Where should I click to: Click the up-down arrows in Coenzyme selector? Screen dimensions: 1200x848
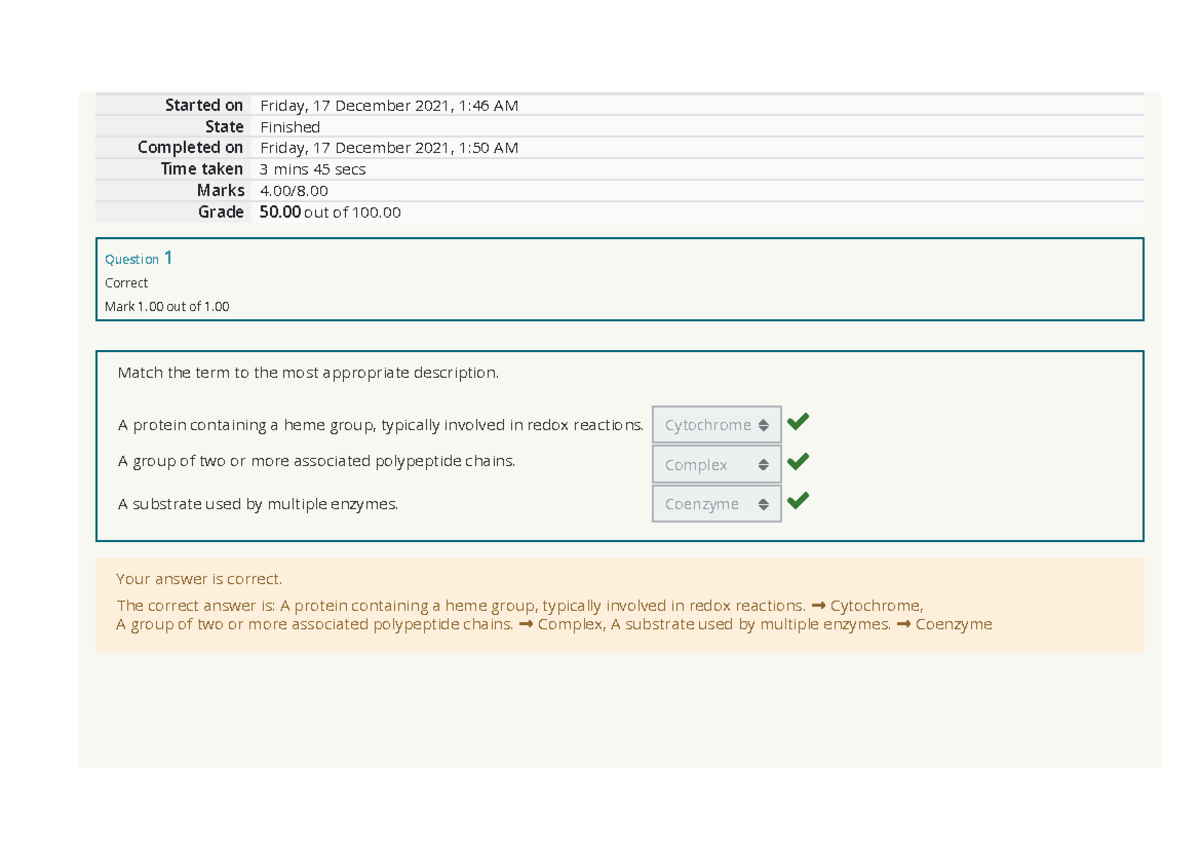pyautogui.click(x=763, y=504)
